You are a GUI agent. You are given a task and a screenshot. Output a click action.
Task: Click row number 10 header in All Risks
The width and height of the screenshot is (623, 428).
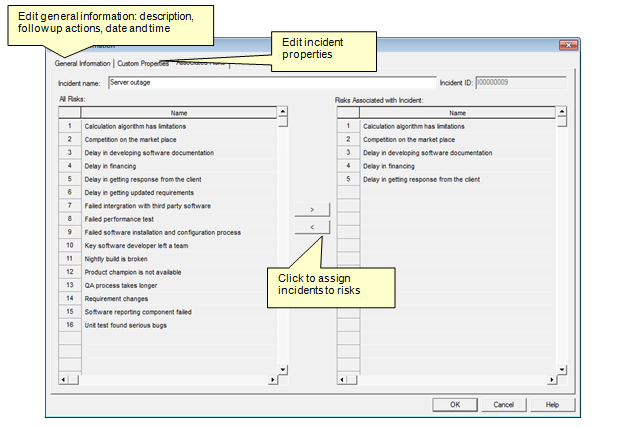(x=70, y=246)
